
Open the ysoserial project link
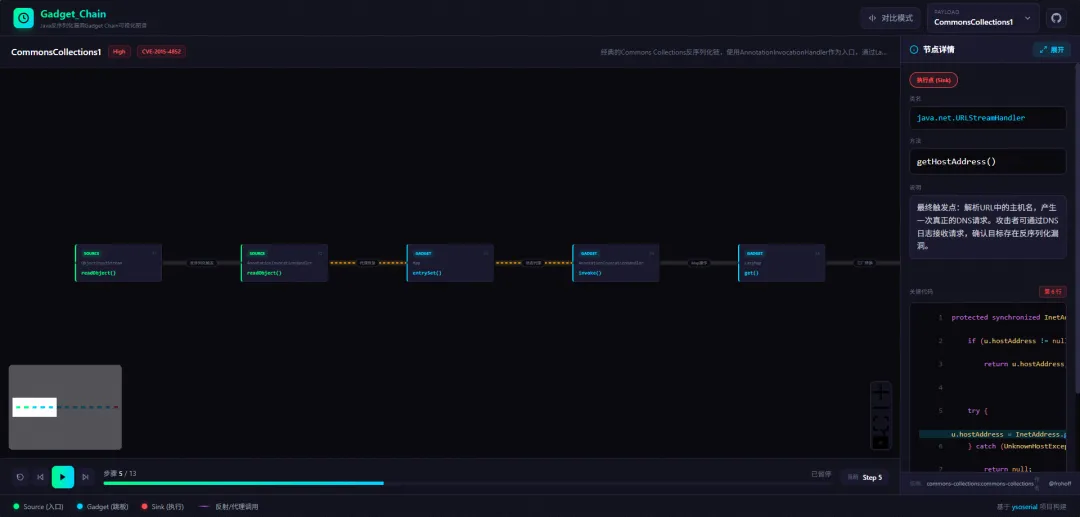(1024, 507)
